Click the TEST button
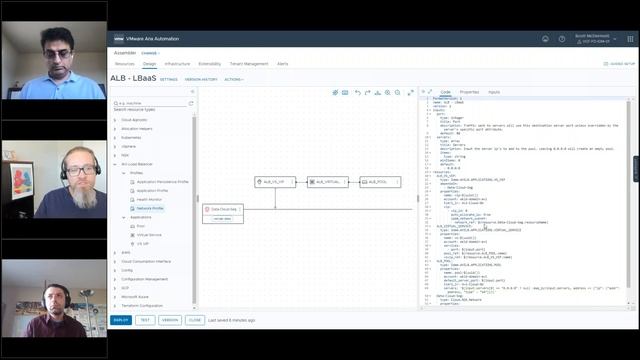Viewport: 640px width, 360px height. tap(145, 320)
